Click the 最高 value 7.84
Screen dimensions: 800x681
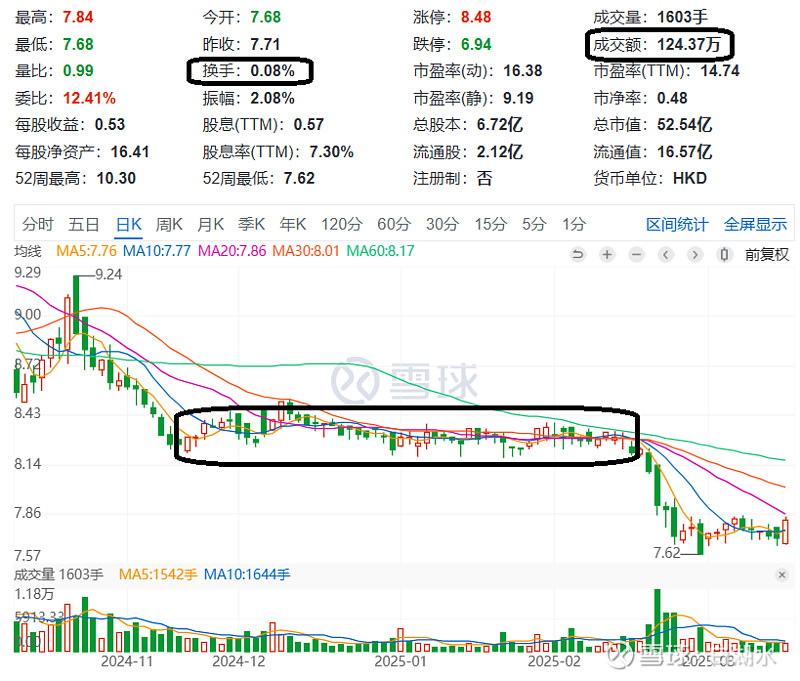(x=78, y=17)
